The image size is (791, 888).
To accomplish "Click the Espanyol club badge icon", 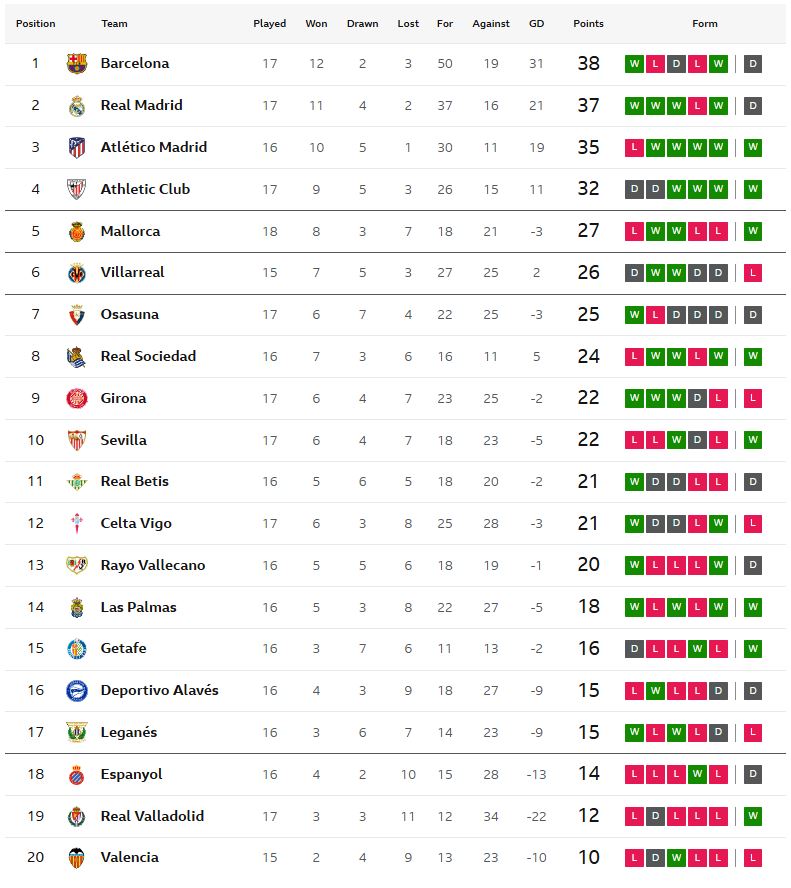I will 77,775.
